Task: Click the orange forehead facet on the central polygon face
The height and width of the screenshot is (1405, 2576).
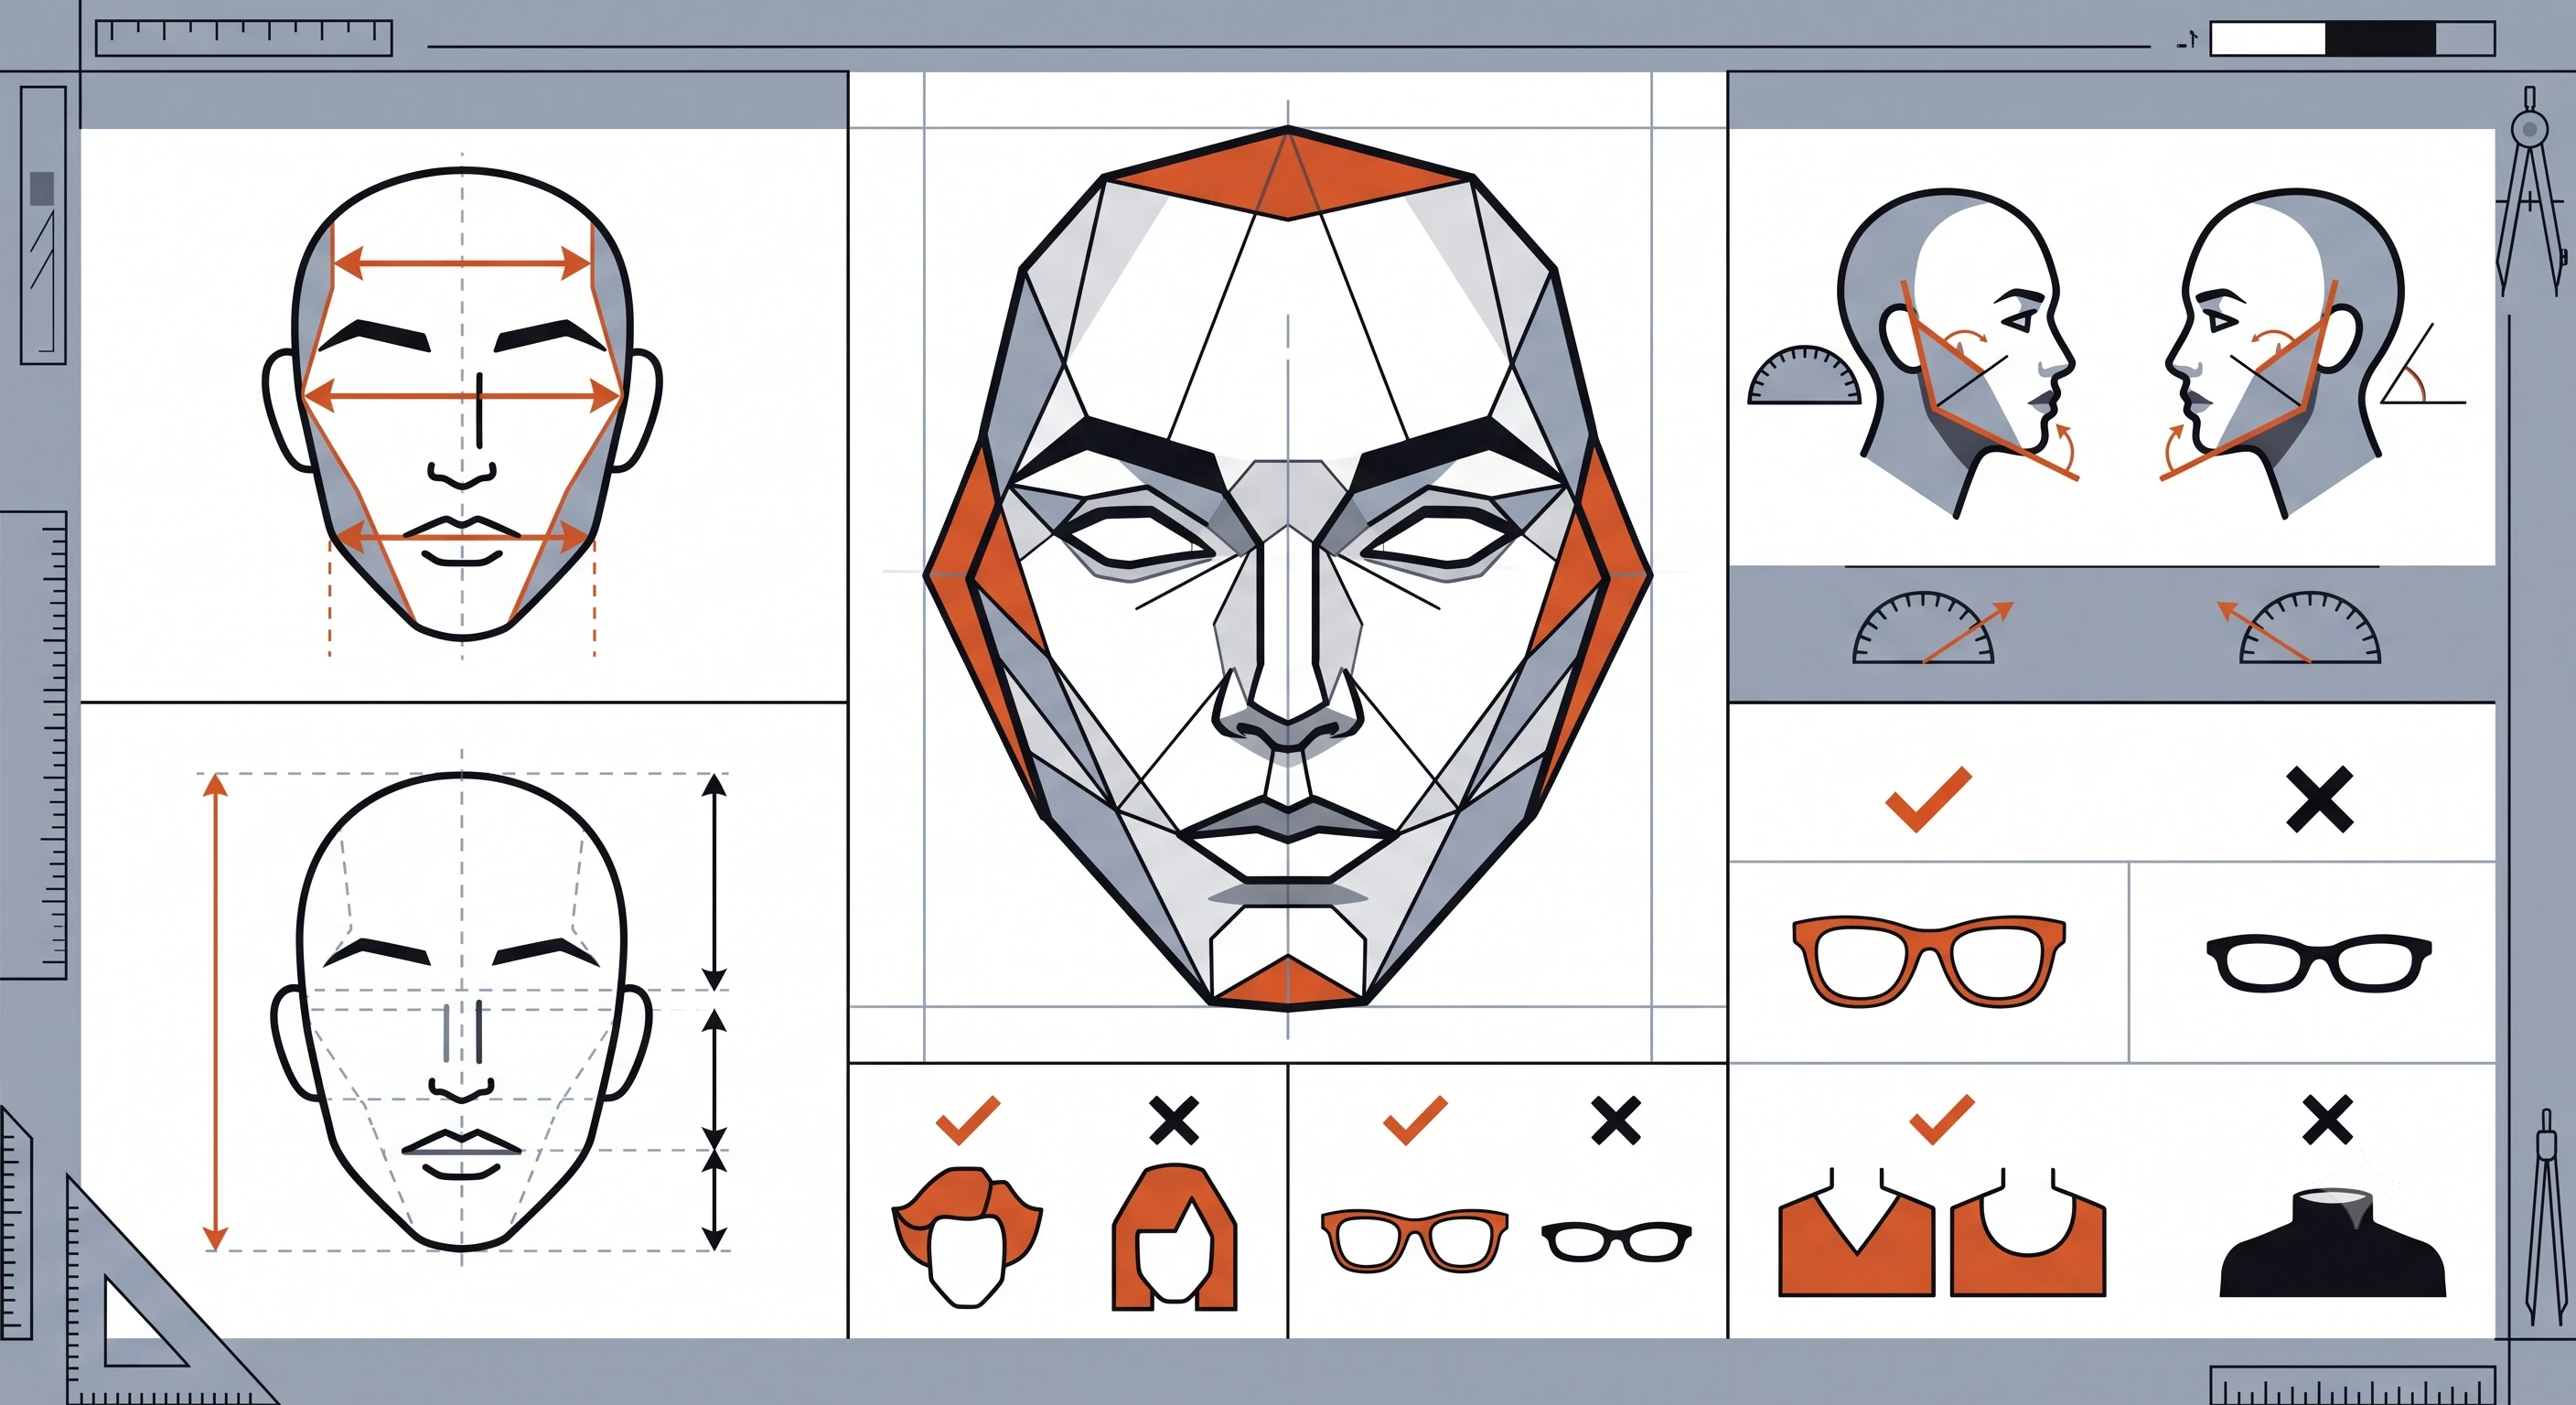Action: [x=1288, y=172]
